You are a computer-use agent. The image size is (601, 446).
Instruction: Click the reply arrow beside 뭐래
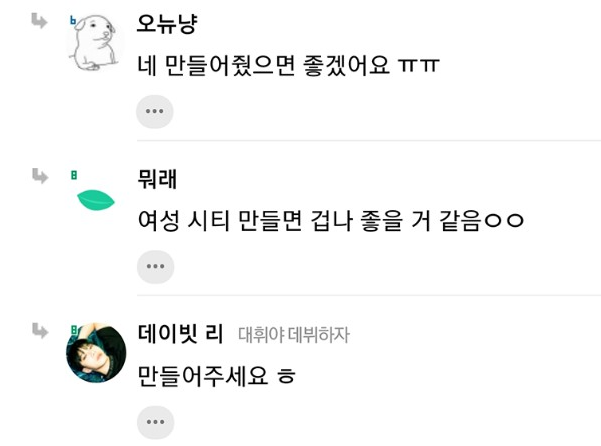(40, 176)
